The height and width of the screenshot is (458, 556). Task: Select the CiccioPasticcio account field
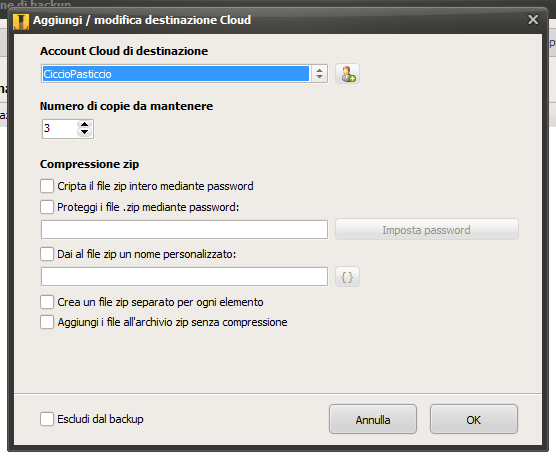coord(176,74)
